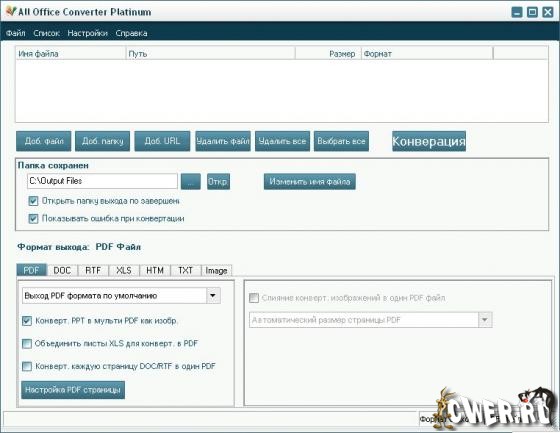Viewport: 560px width, 433px height.
Task: Click the Доб. папку button
Action: [102, 141]
